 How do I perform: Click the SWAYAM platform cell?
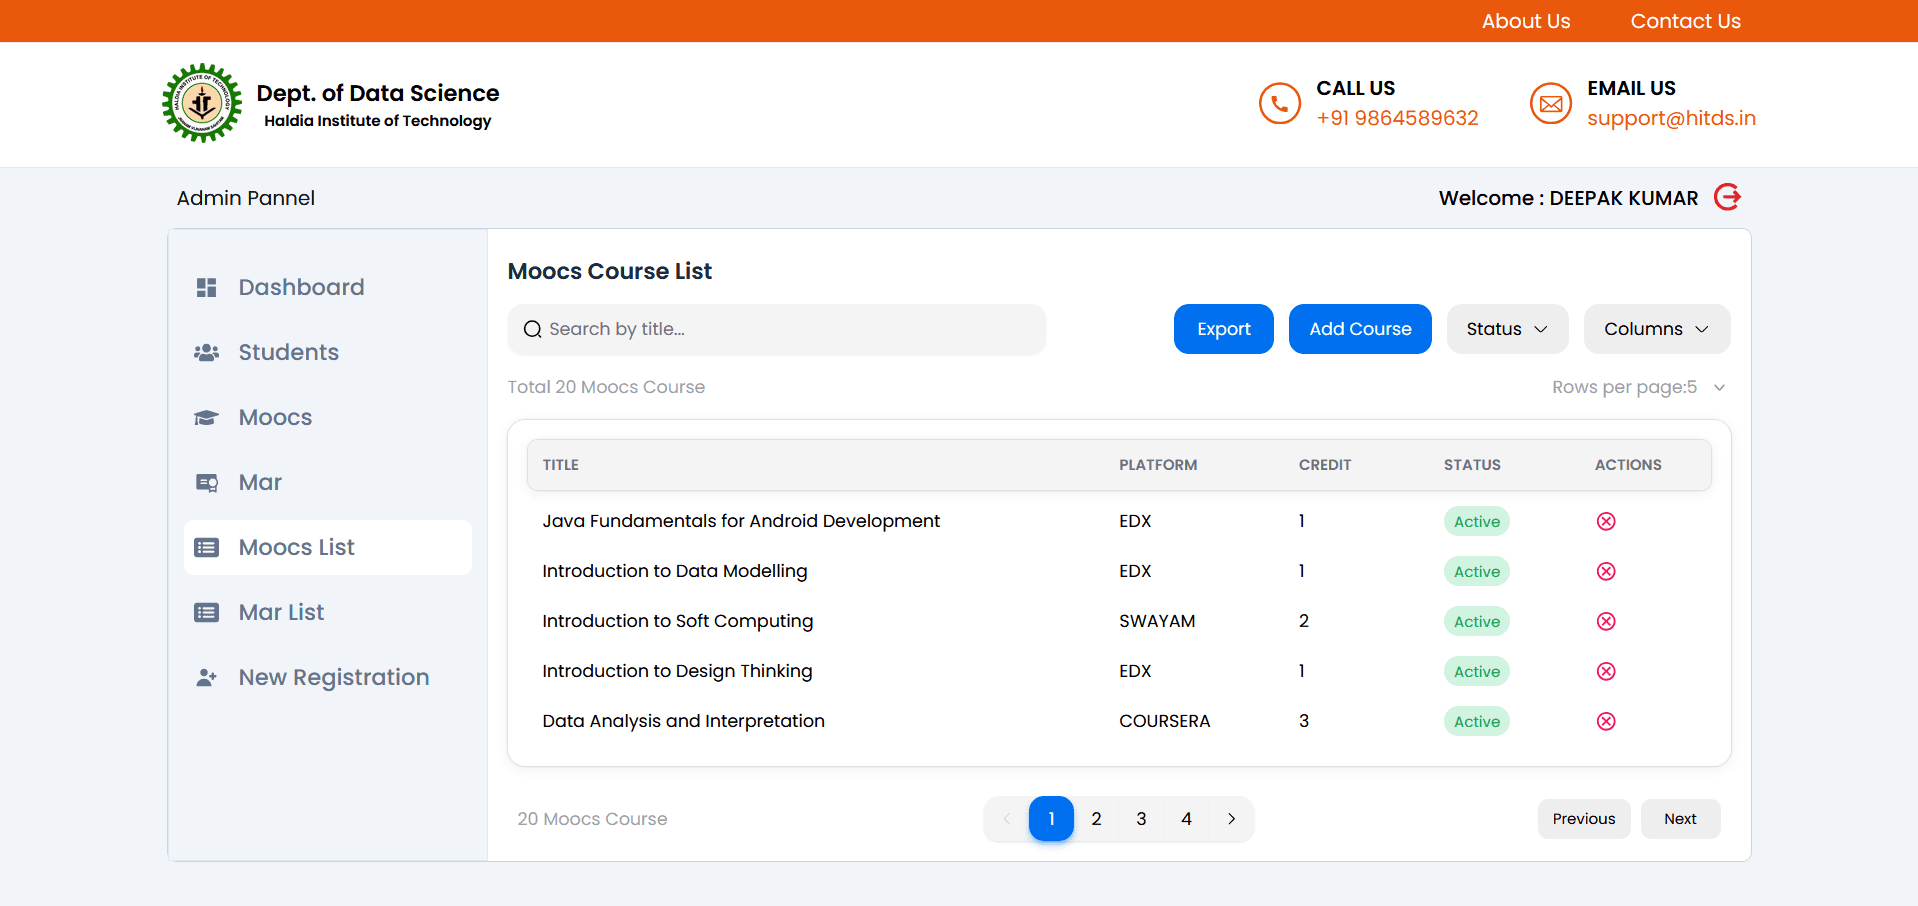coord(1157,621)
